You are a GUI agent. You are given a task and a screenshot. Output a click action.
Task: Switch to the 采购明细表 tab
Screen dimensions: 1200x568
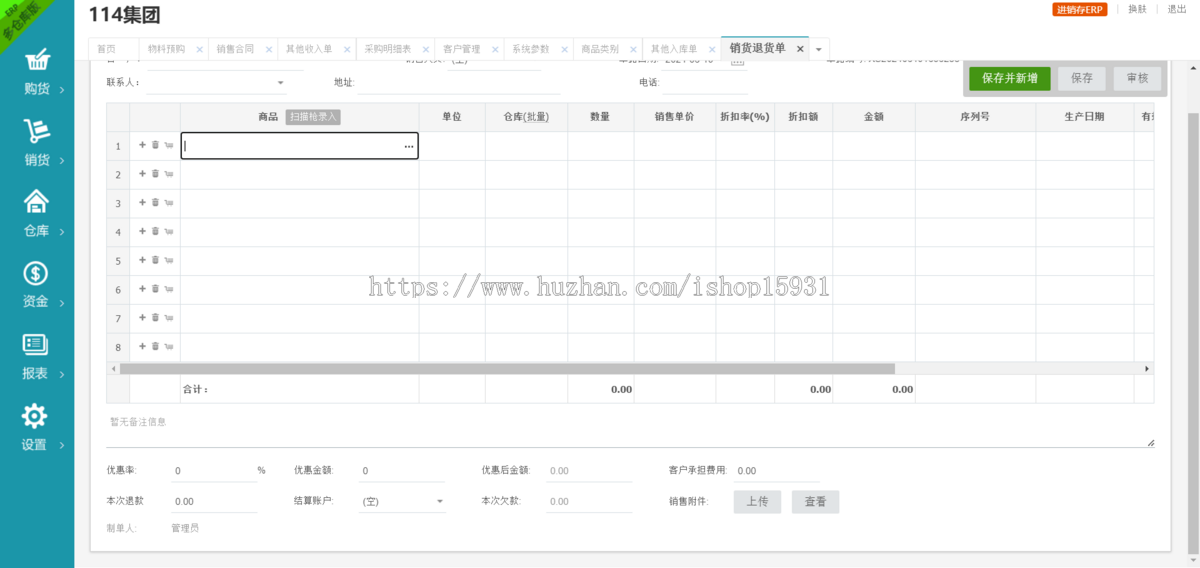point(388,49)
